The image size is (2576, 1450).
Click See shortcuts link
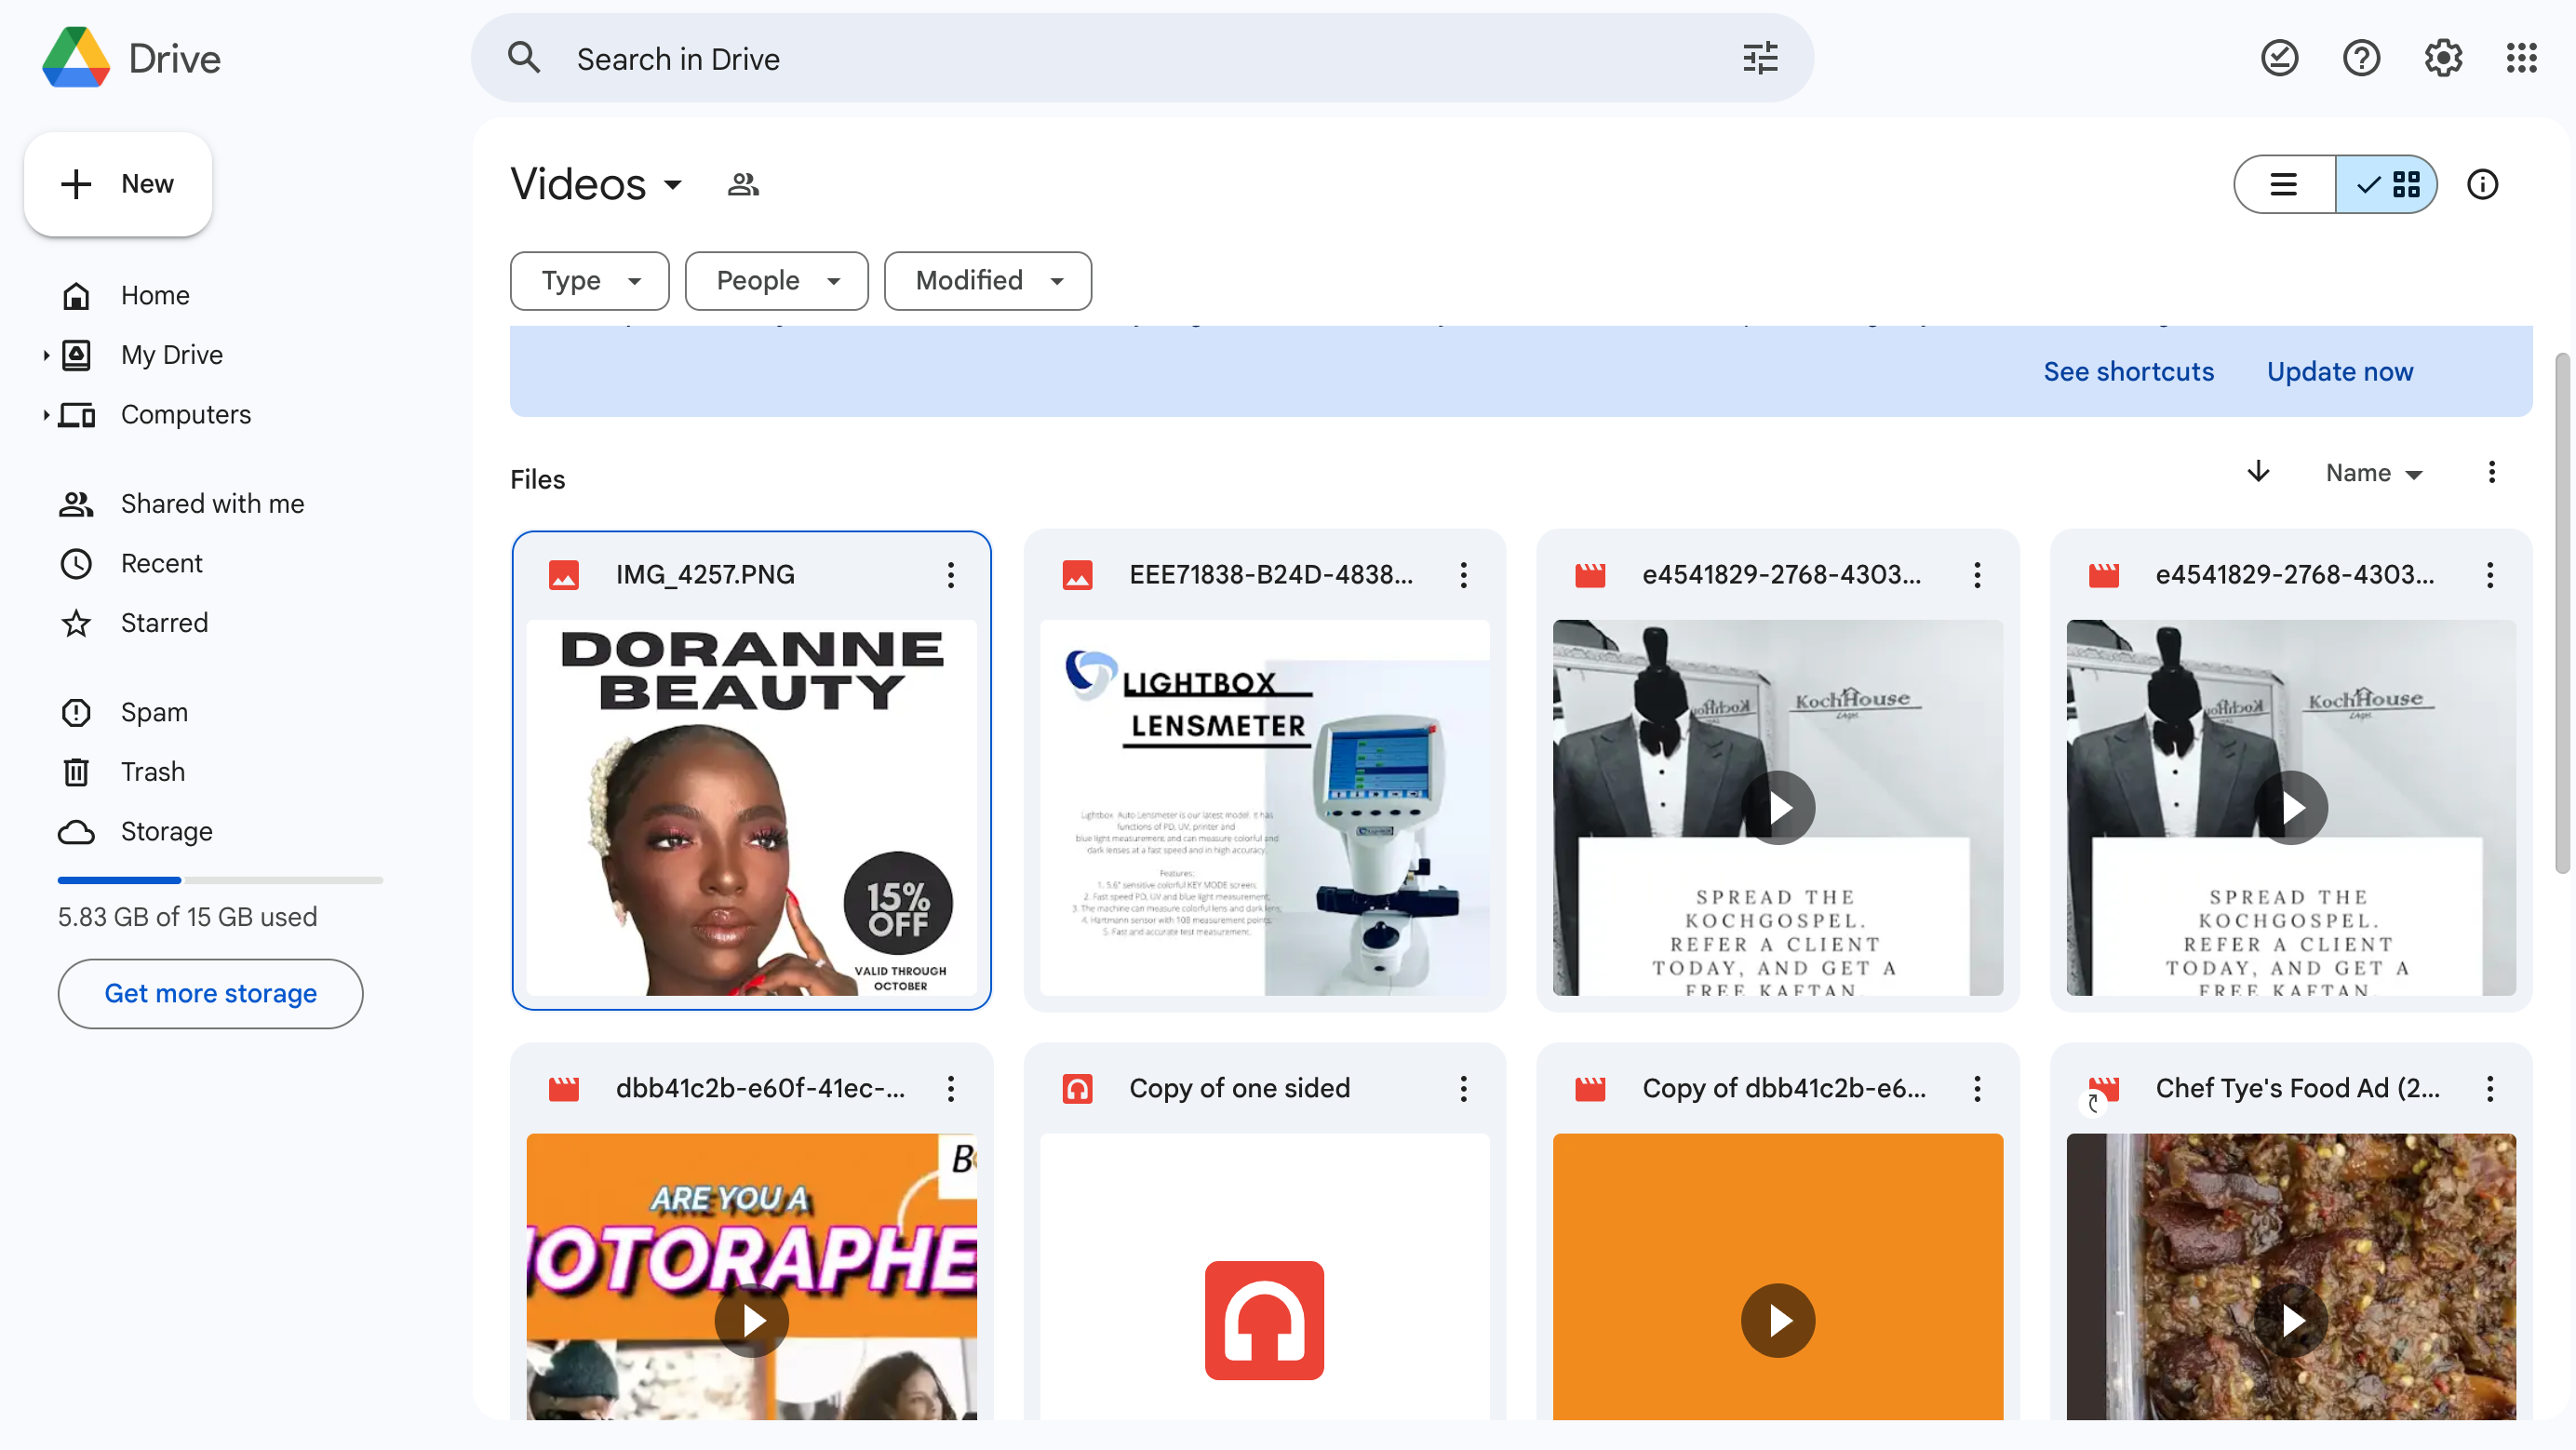pos(2128,372)
